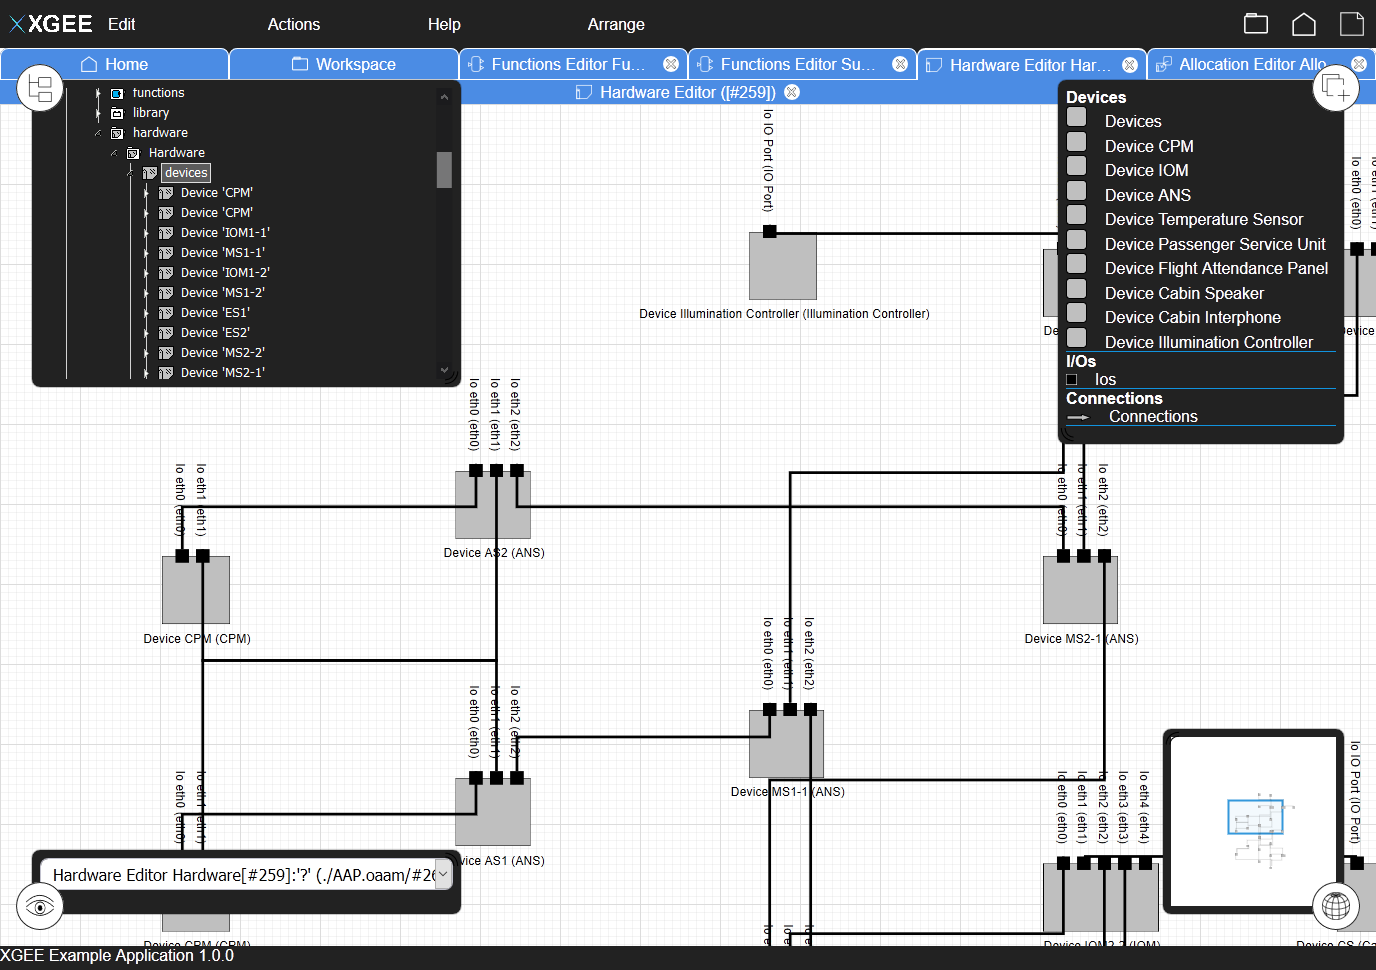Select the Device AS1 block
1376x970 pixels.
493,812
